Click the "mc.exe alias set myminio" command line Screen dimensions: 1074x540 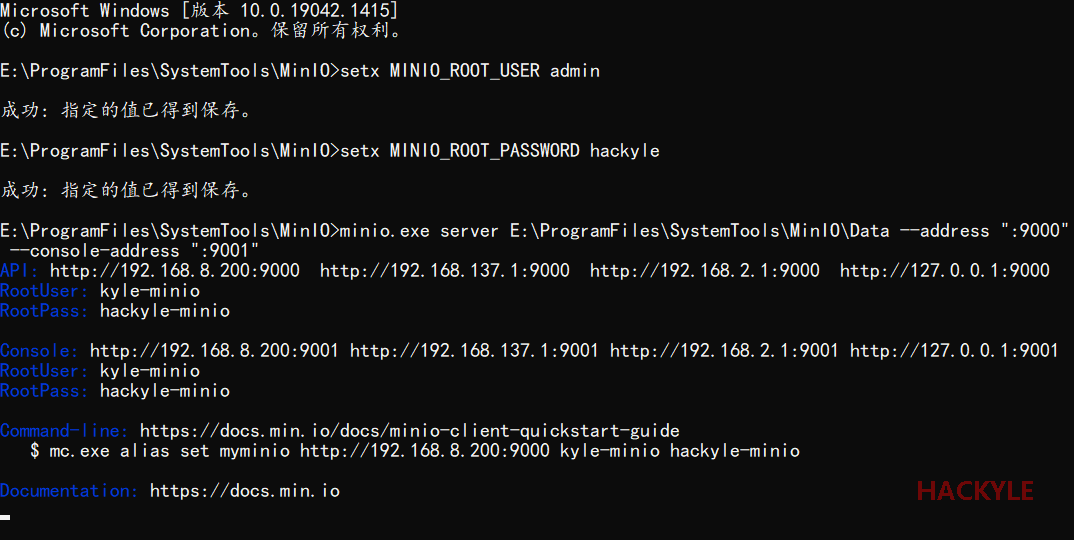pyautogui.click(x=424, y=451)
